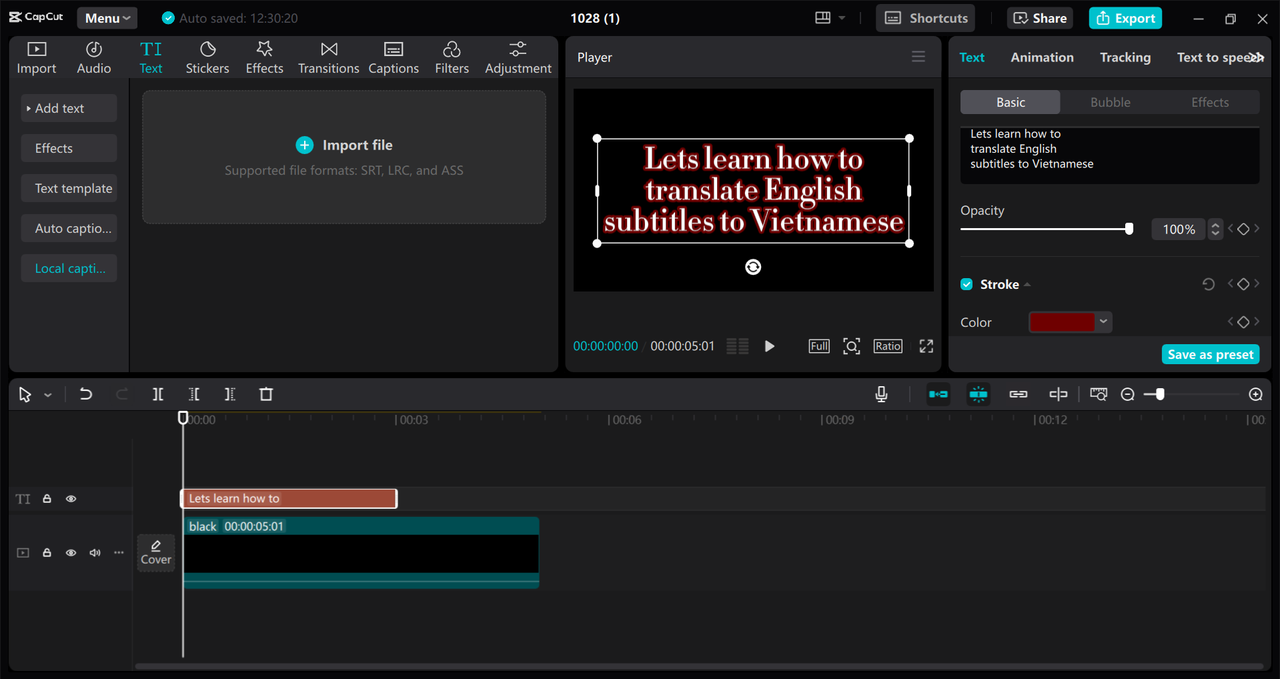1280x679 pixels.
Task: Add a keyframe for Opacity
Action: (1243, 229)
